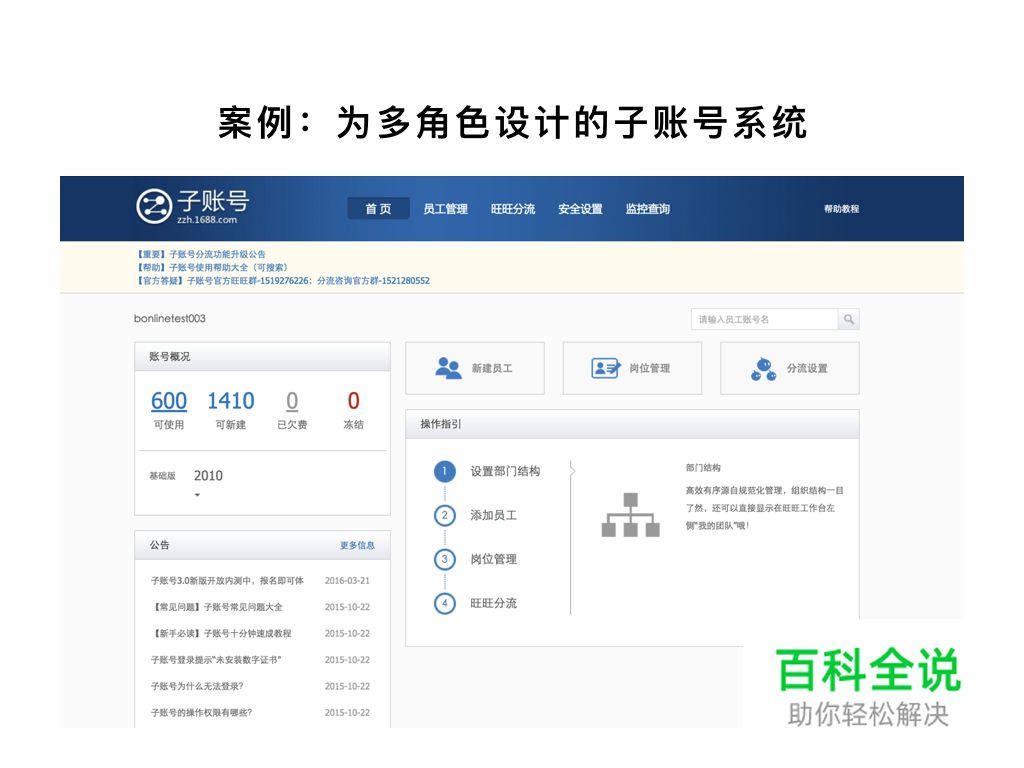
Task: Click the 分流设置 icon
Action: (762, 369)
